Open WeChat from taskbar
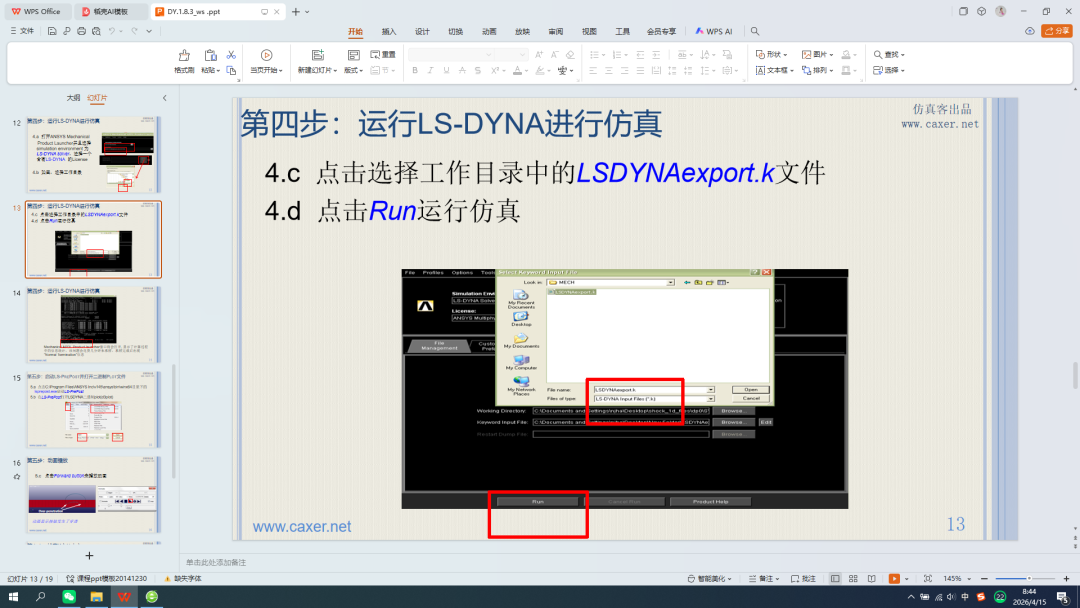 (x=69, y=596)
